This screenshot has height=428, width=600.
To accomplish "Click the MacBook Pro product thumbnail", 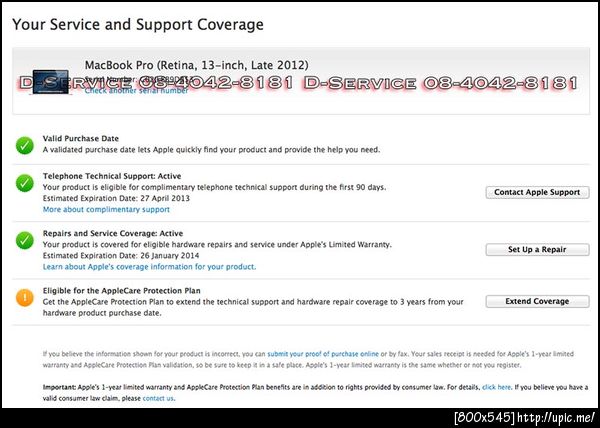I will [51, 82].
